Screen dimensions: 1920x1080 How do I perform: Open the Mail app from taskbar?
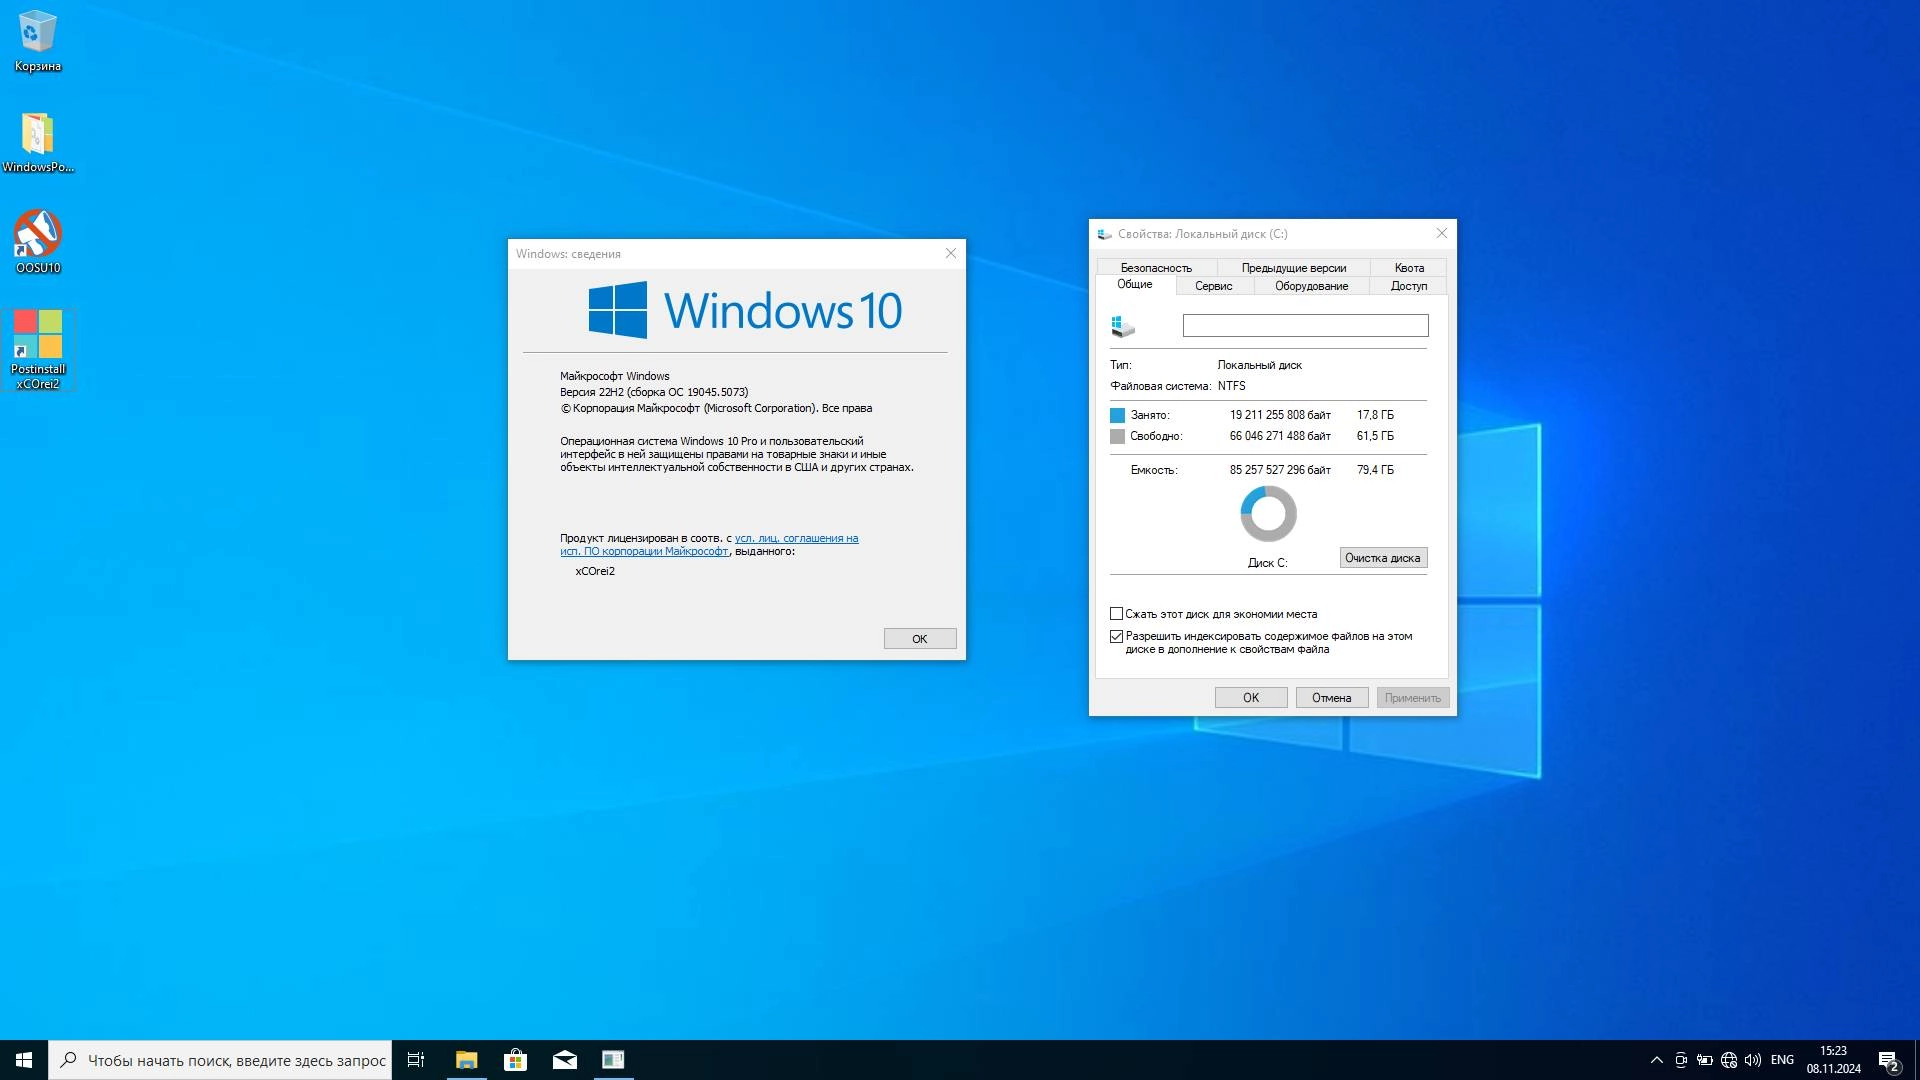[564, 1060]
